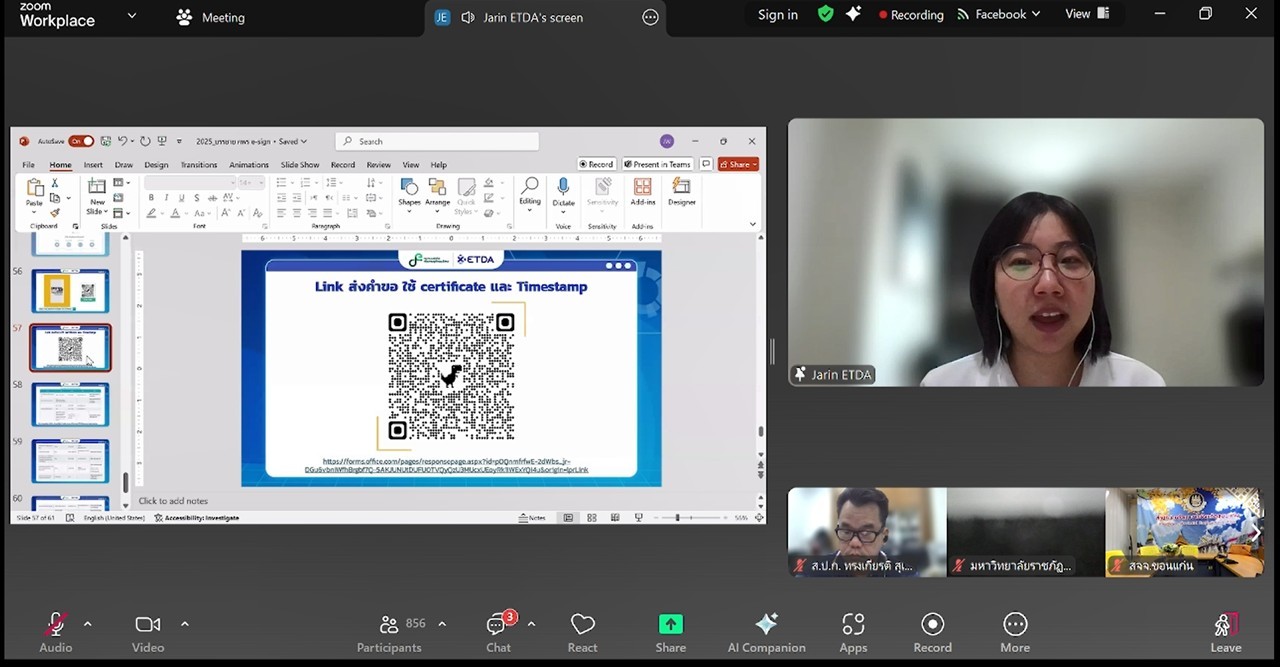Click the QR code on the slide
Viewport: 1280px width, 668px height.
(x=451, y=376)
